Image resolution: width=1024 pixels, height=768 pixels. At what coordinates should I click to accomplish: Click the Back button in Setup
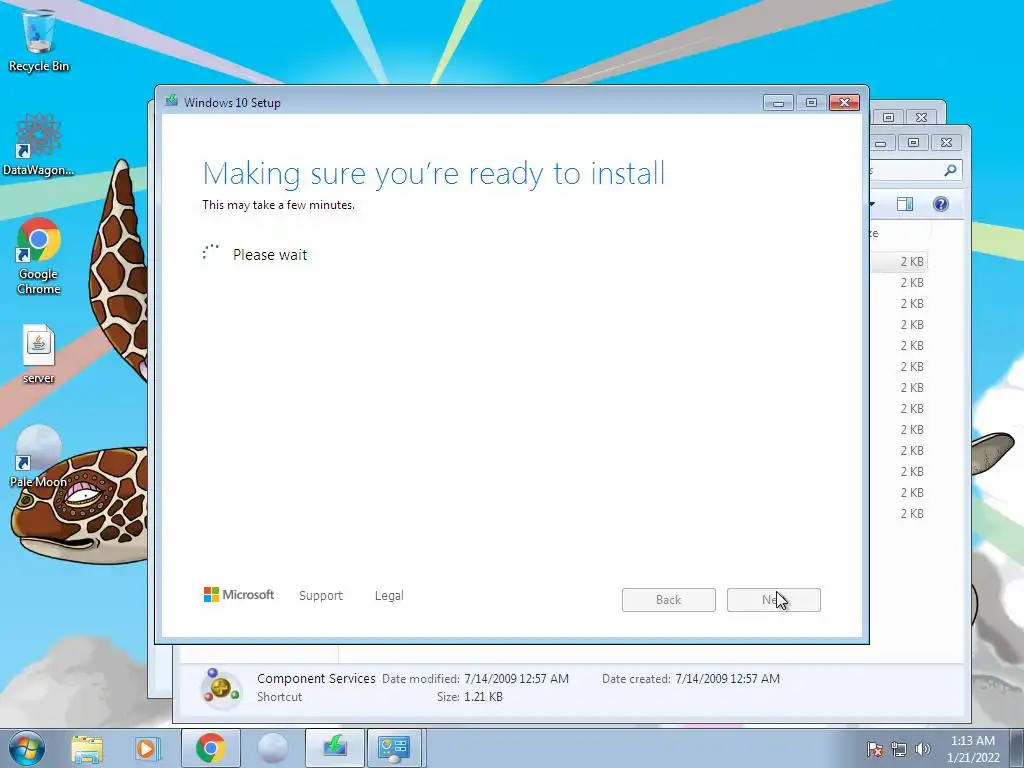(x=669, y=600)
